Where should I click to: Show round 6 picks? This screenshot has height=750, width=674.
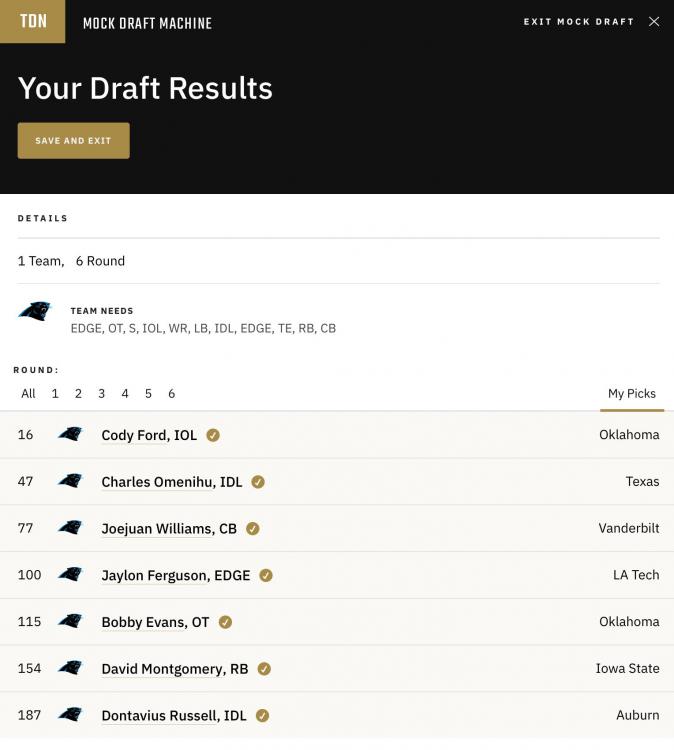[171, 394]
